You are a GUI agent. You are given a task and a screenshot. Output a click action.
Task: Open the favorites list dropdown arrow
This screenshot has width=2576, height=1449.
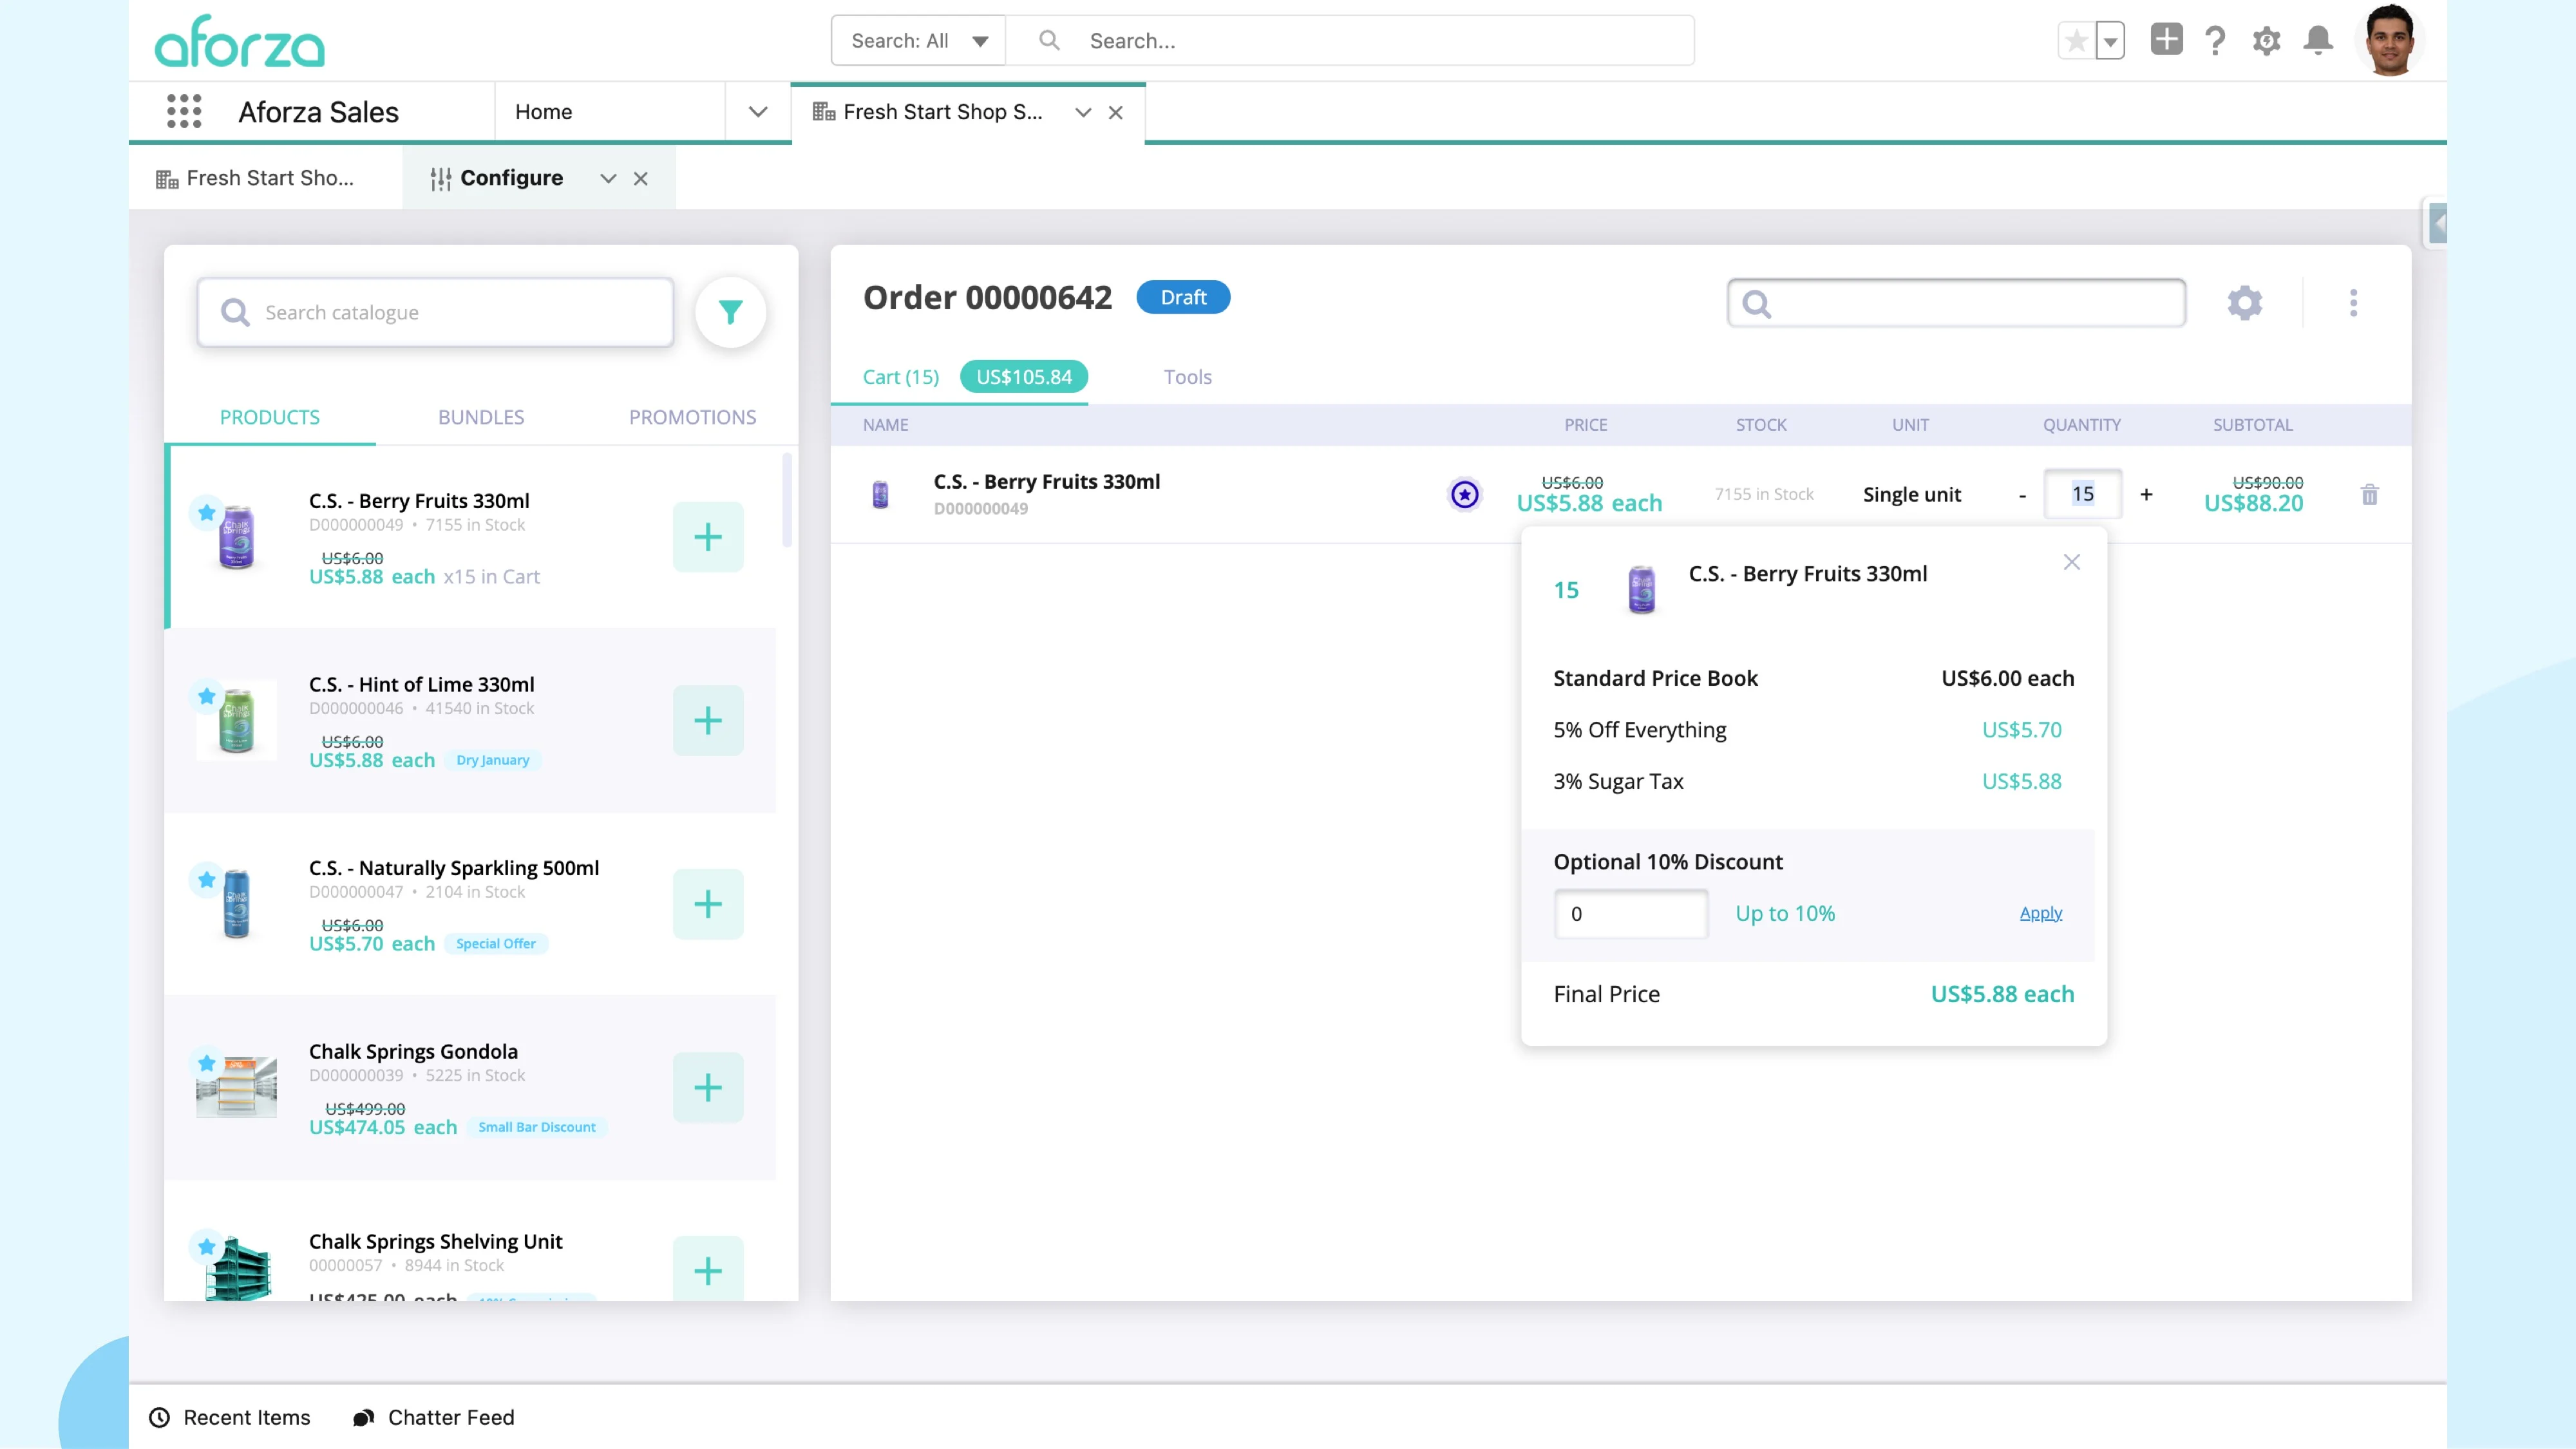pos(2110,41)
